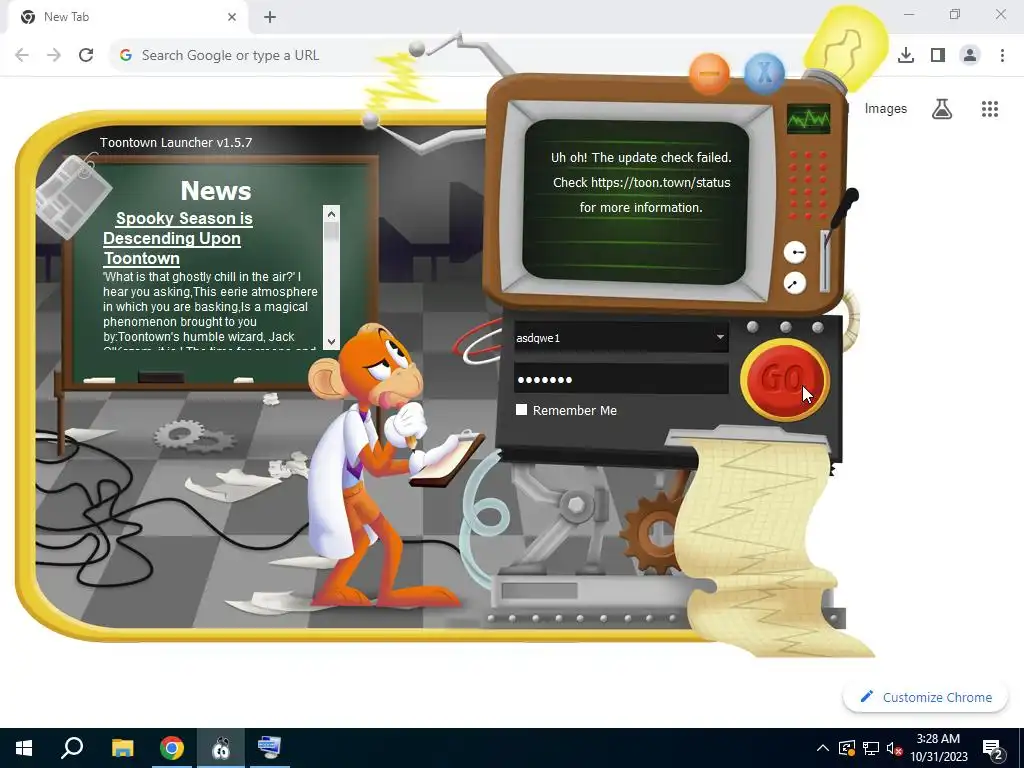Open a new tab with plus button
This screenshot has height=768, width=1024.
point(270,18)
